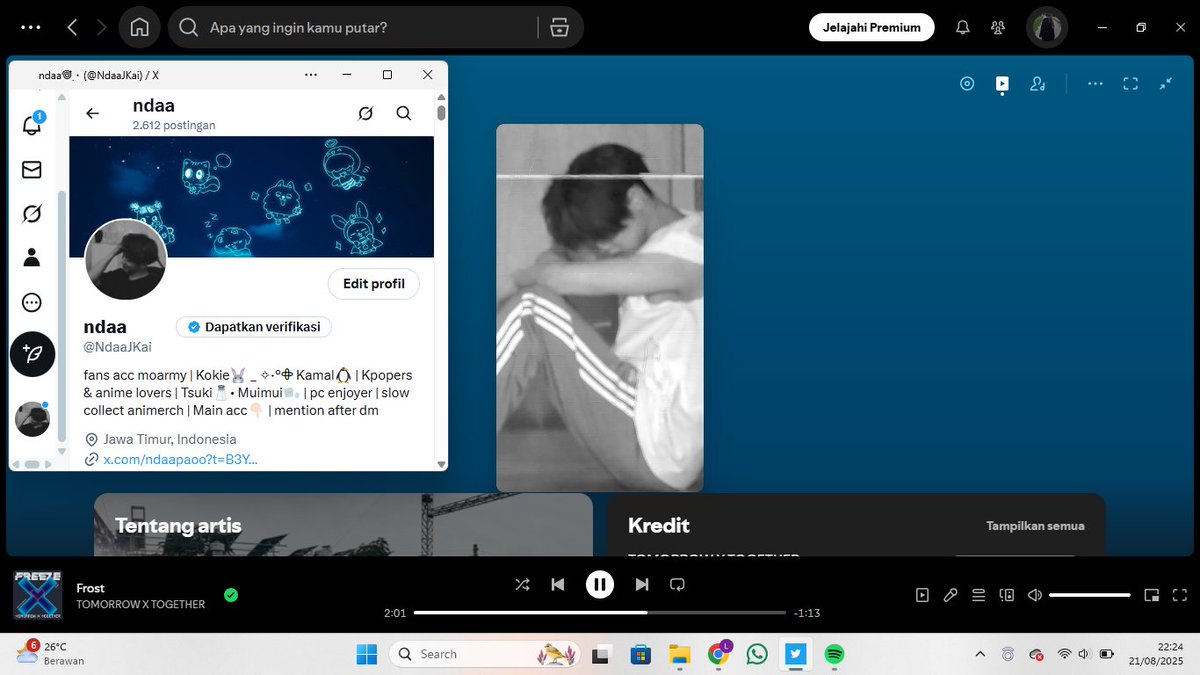The width and height of the screenshot is (1200, 675).
Task: Open the More circle menu in X sidebar
Action: coord(32,302)
